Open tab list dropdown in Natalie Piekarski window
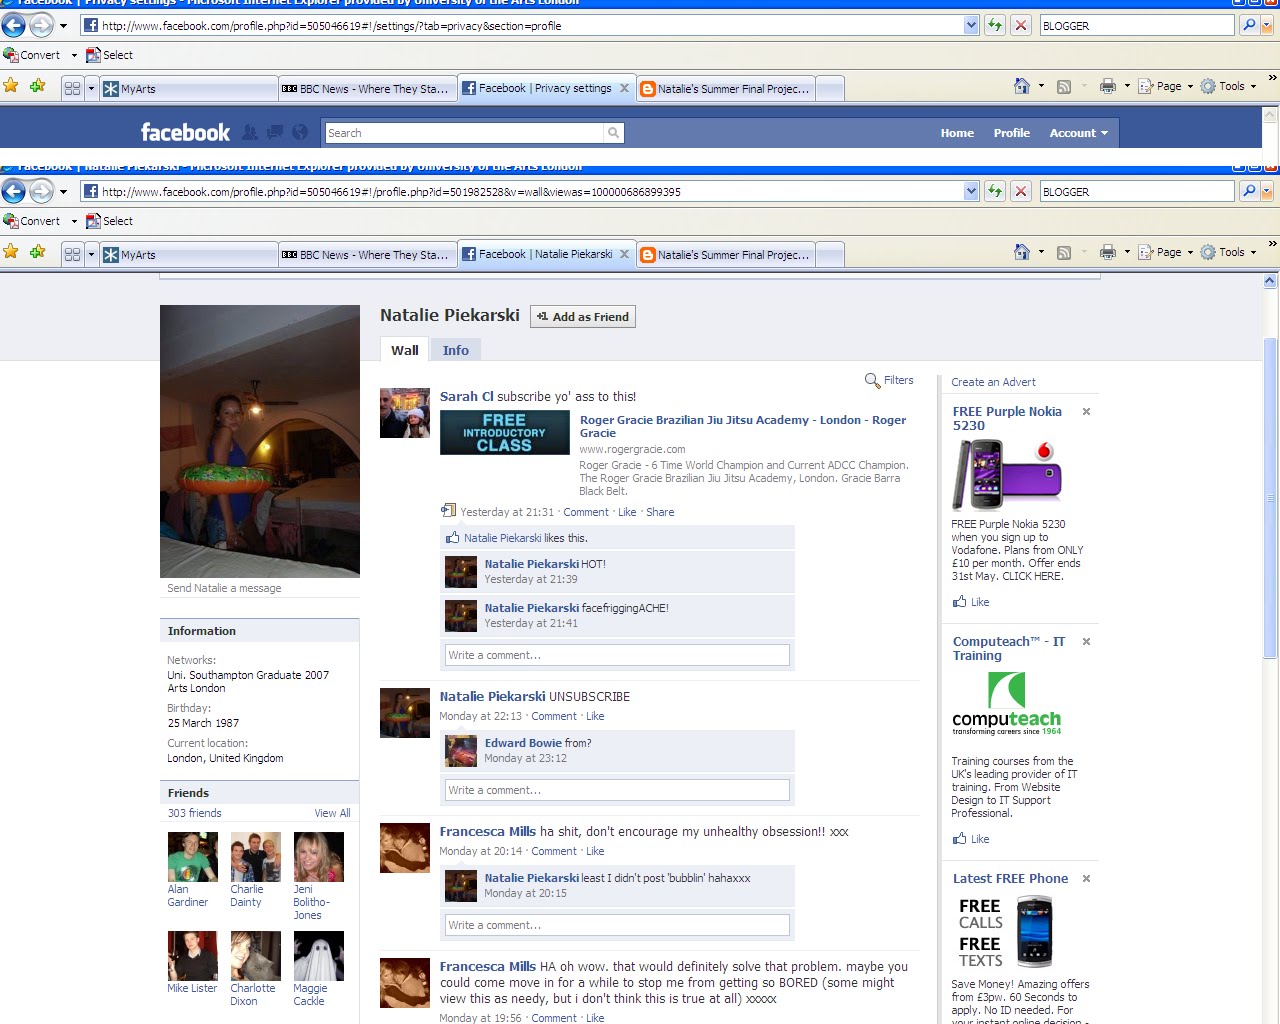 (91, 255)
